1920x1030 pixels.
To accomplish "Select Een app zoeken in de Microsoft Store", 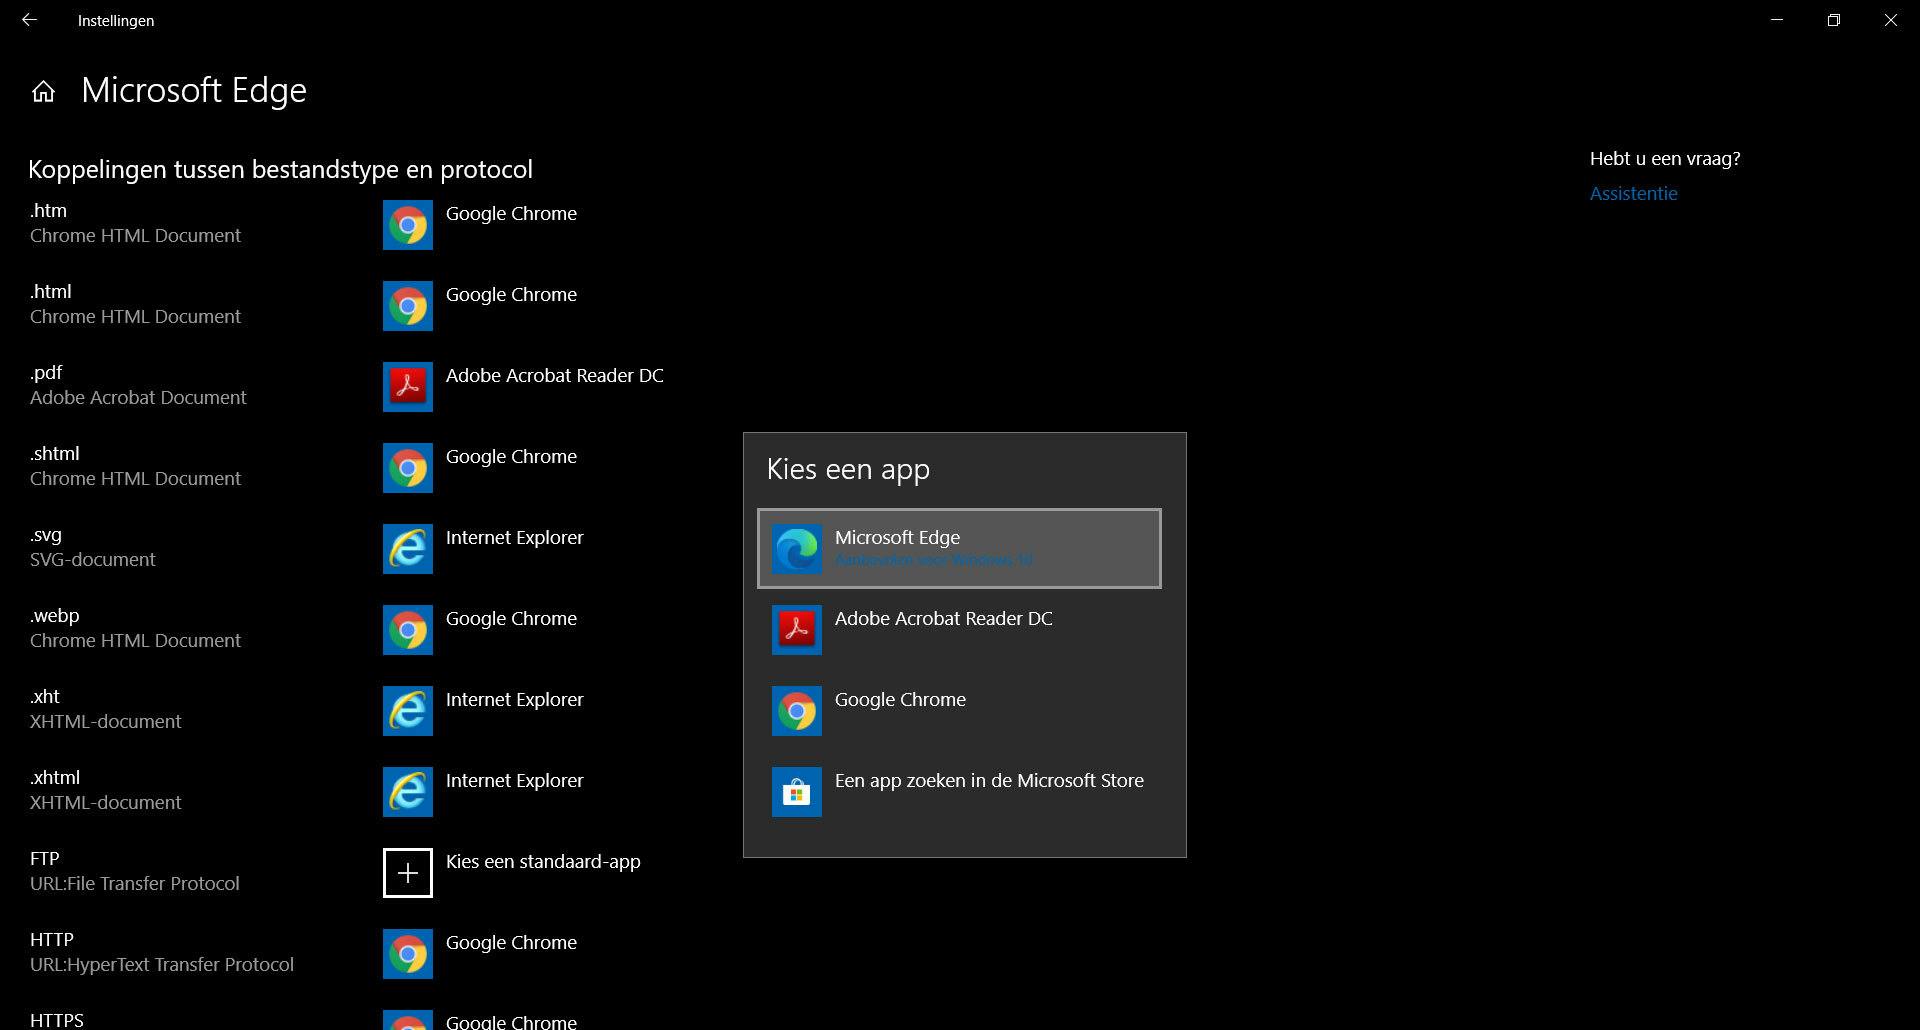I will pyautogui.click(x=959, y=792).
